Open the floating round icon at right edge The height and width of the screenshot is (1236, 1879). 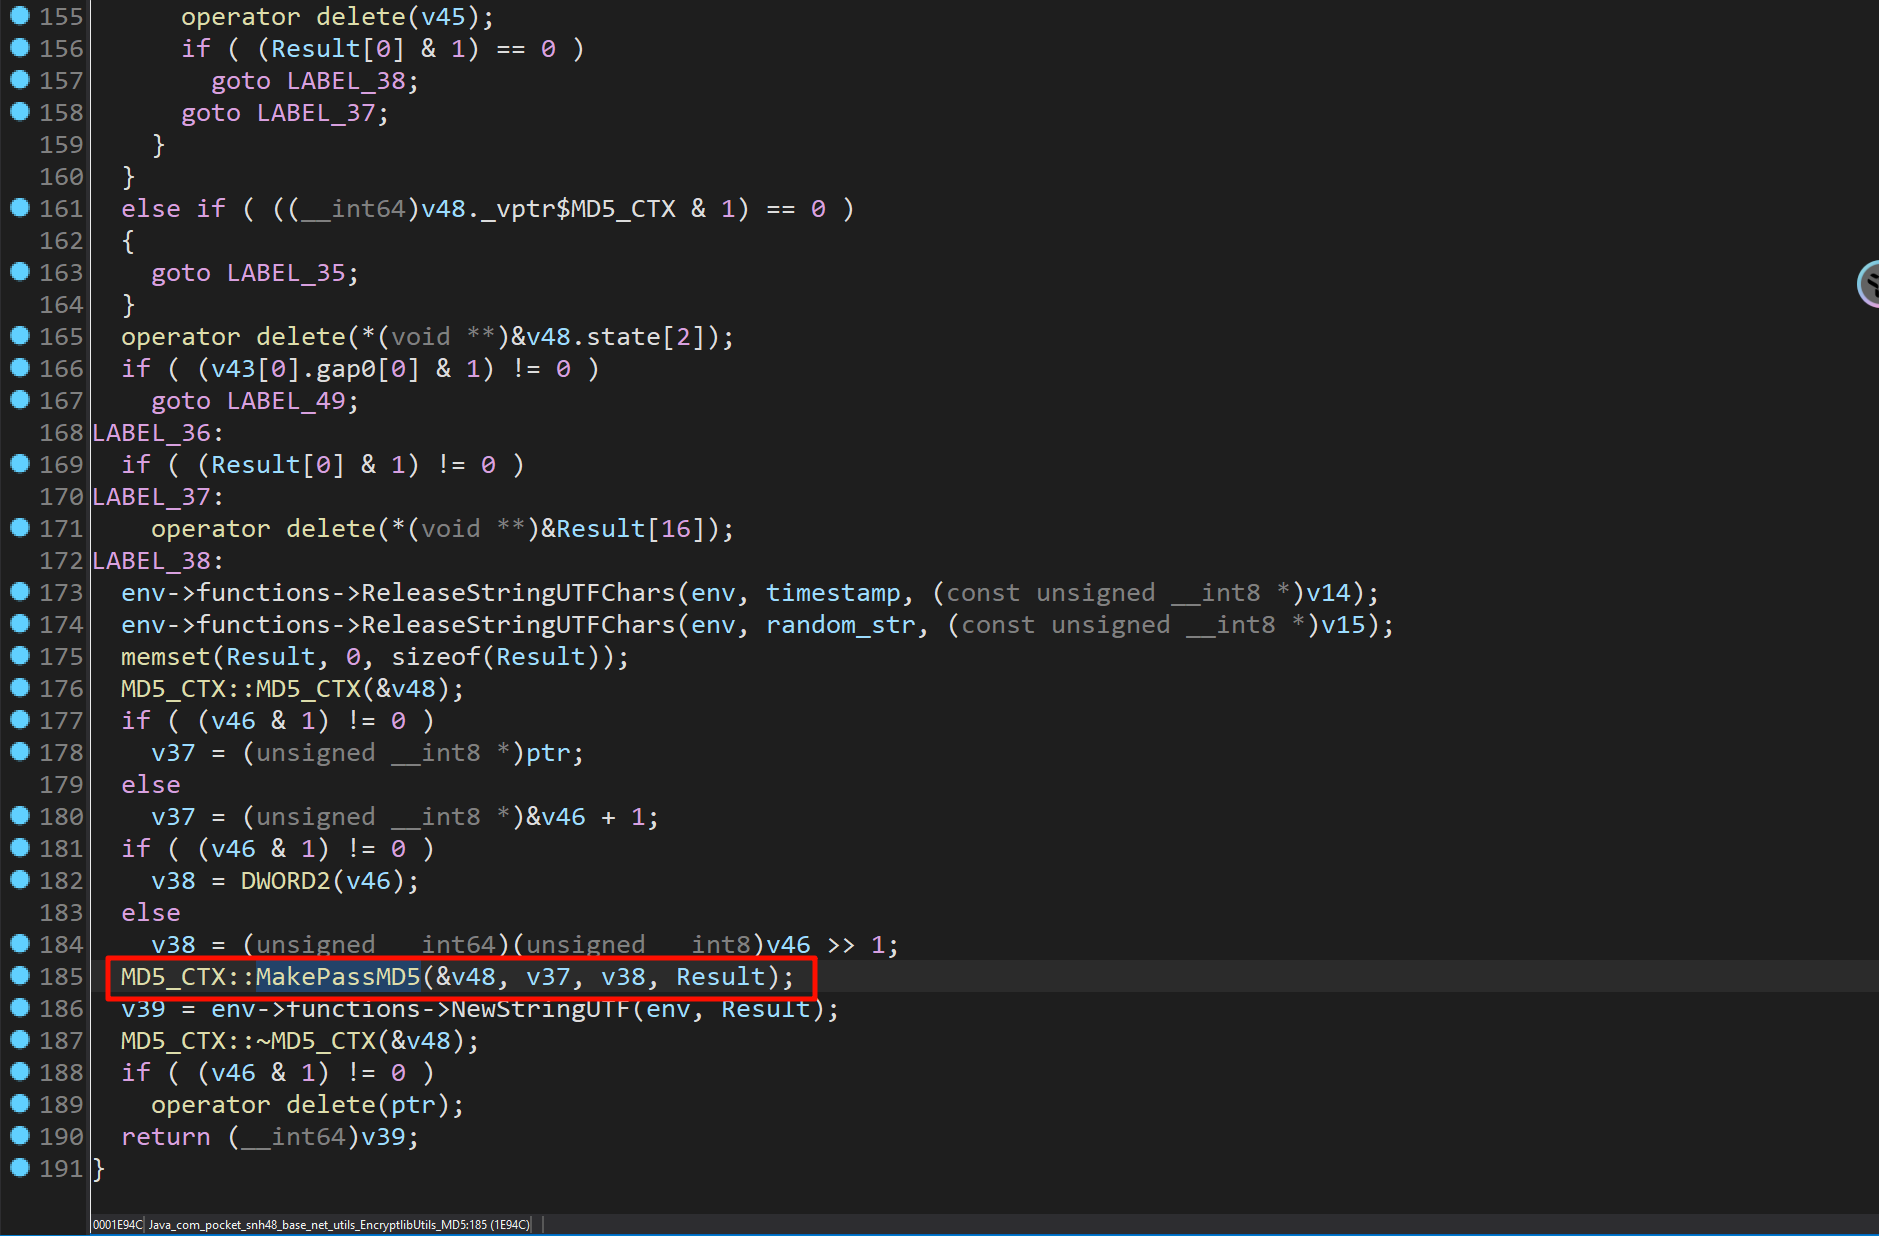point(1868,284)
